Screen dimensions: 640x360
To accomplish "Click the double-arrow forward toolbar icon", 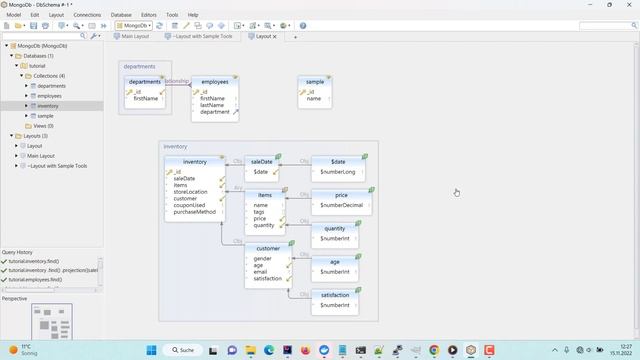I will [104, 26].
